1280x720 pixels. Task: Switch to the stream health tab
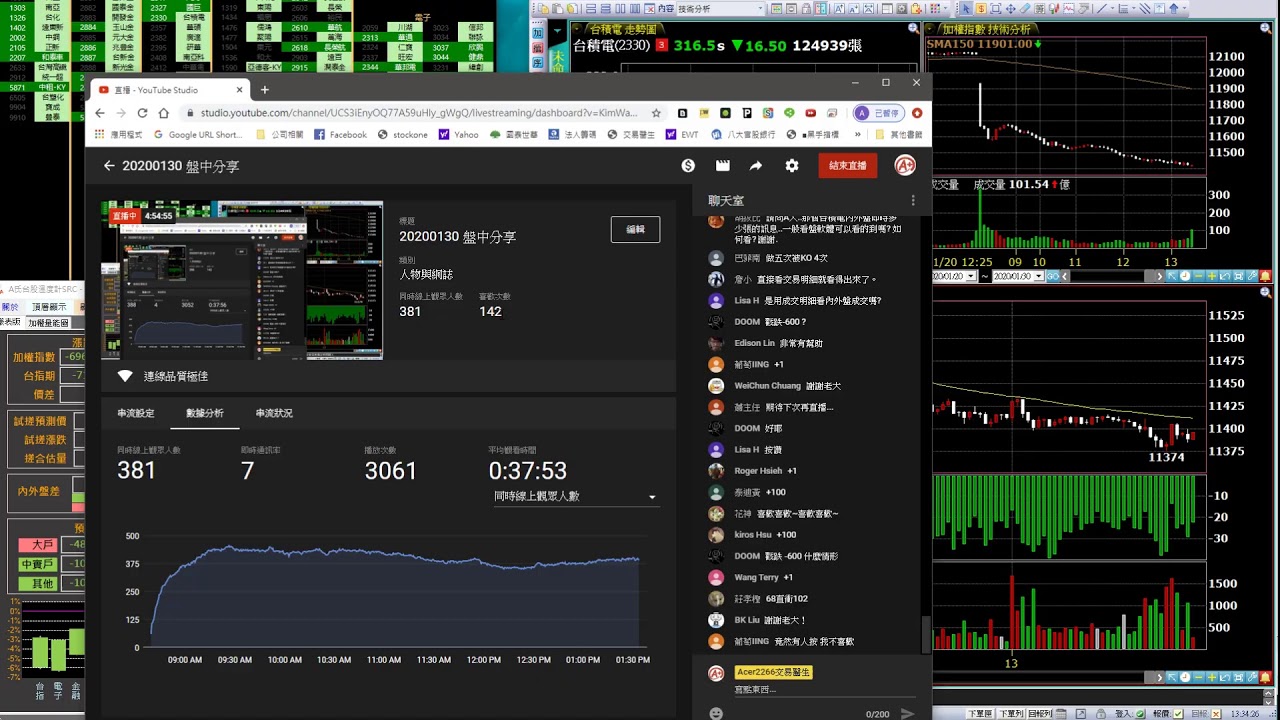[x=274, y=413]
